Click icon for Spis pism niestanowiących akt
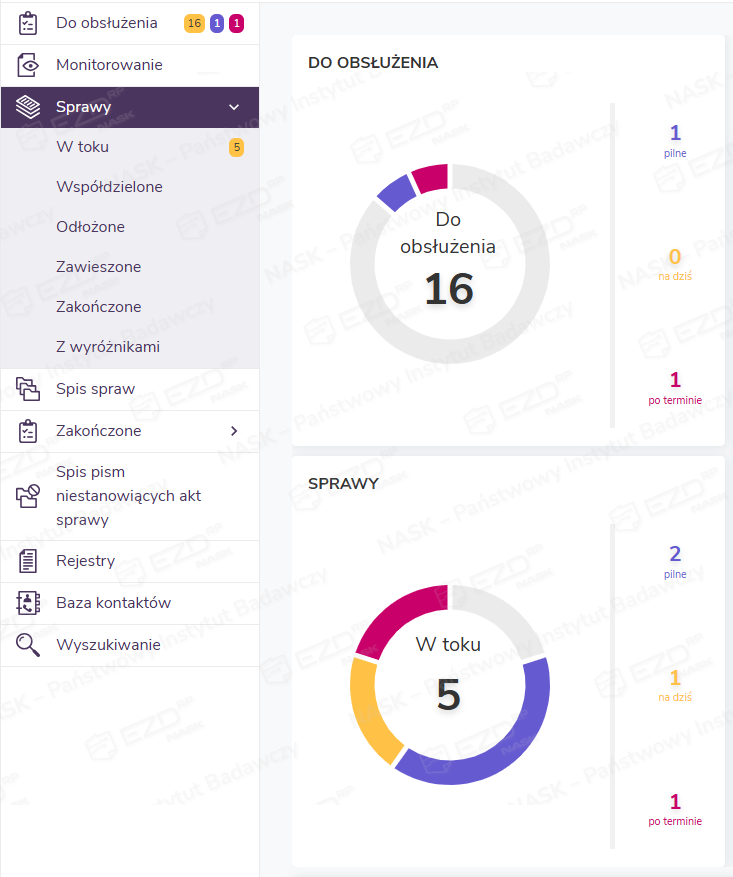Viewport: 733px width, 877px height. (28, 496)
